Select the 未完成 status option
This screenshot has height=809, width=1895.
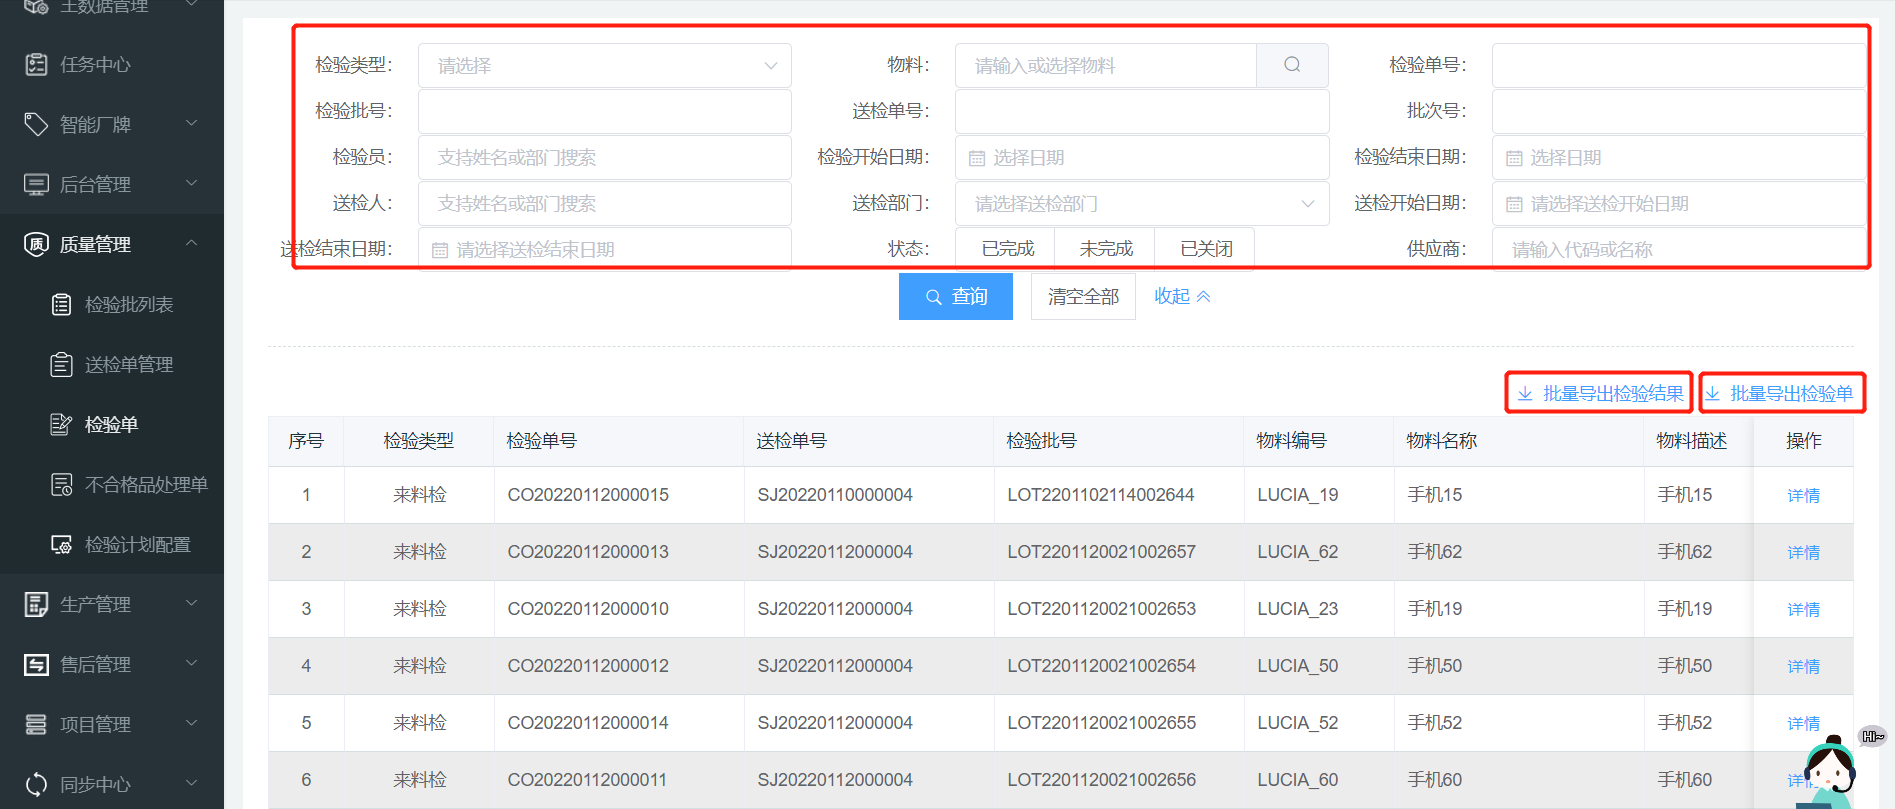1105,249
